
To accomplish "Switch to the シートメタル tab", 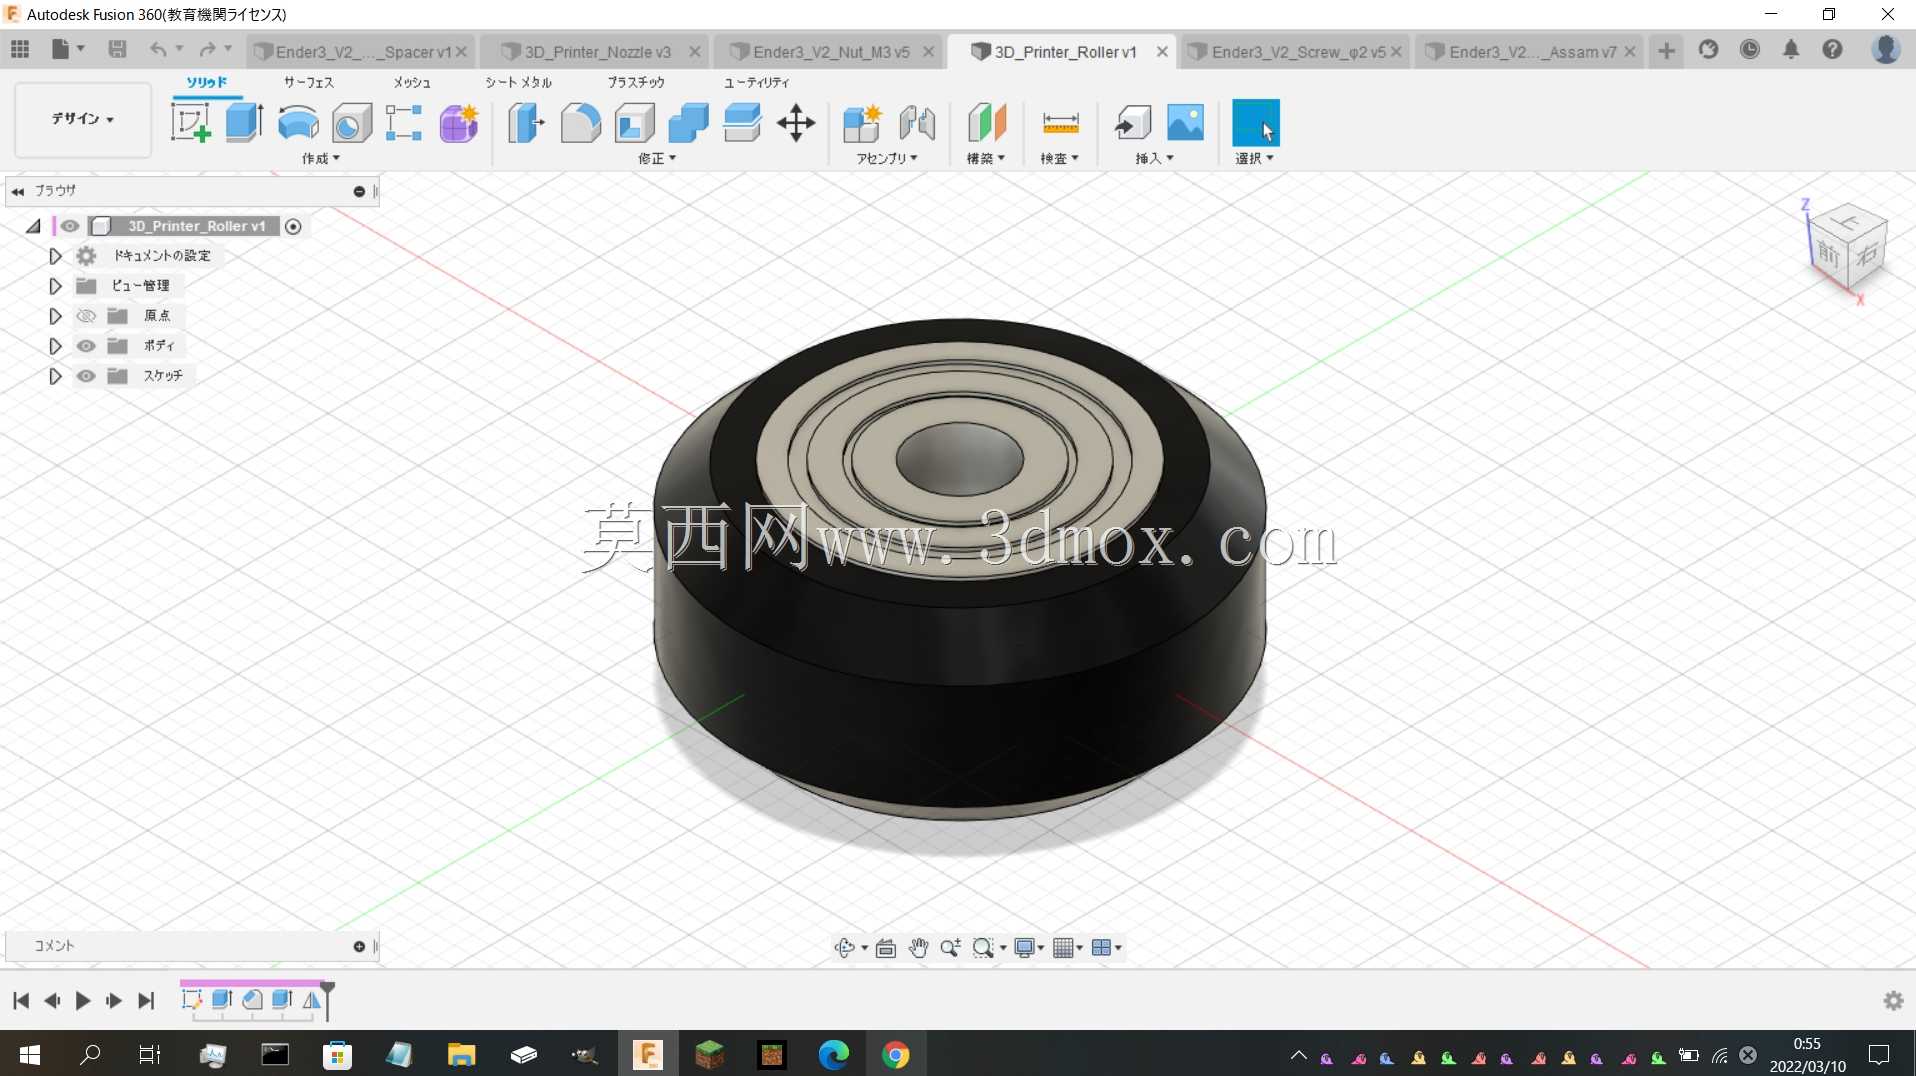I will tap(518, 82).
